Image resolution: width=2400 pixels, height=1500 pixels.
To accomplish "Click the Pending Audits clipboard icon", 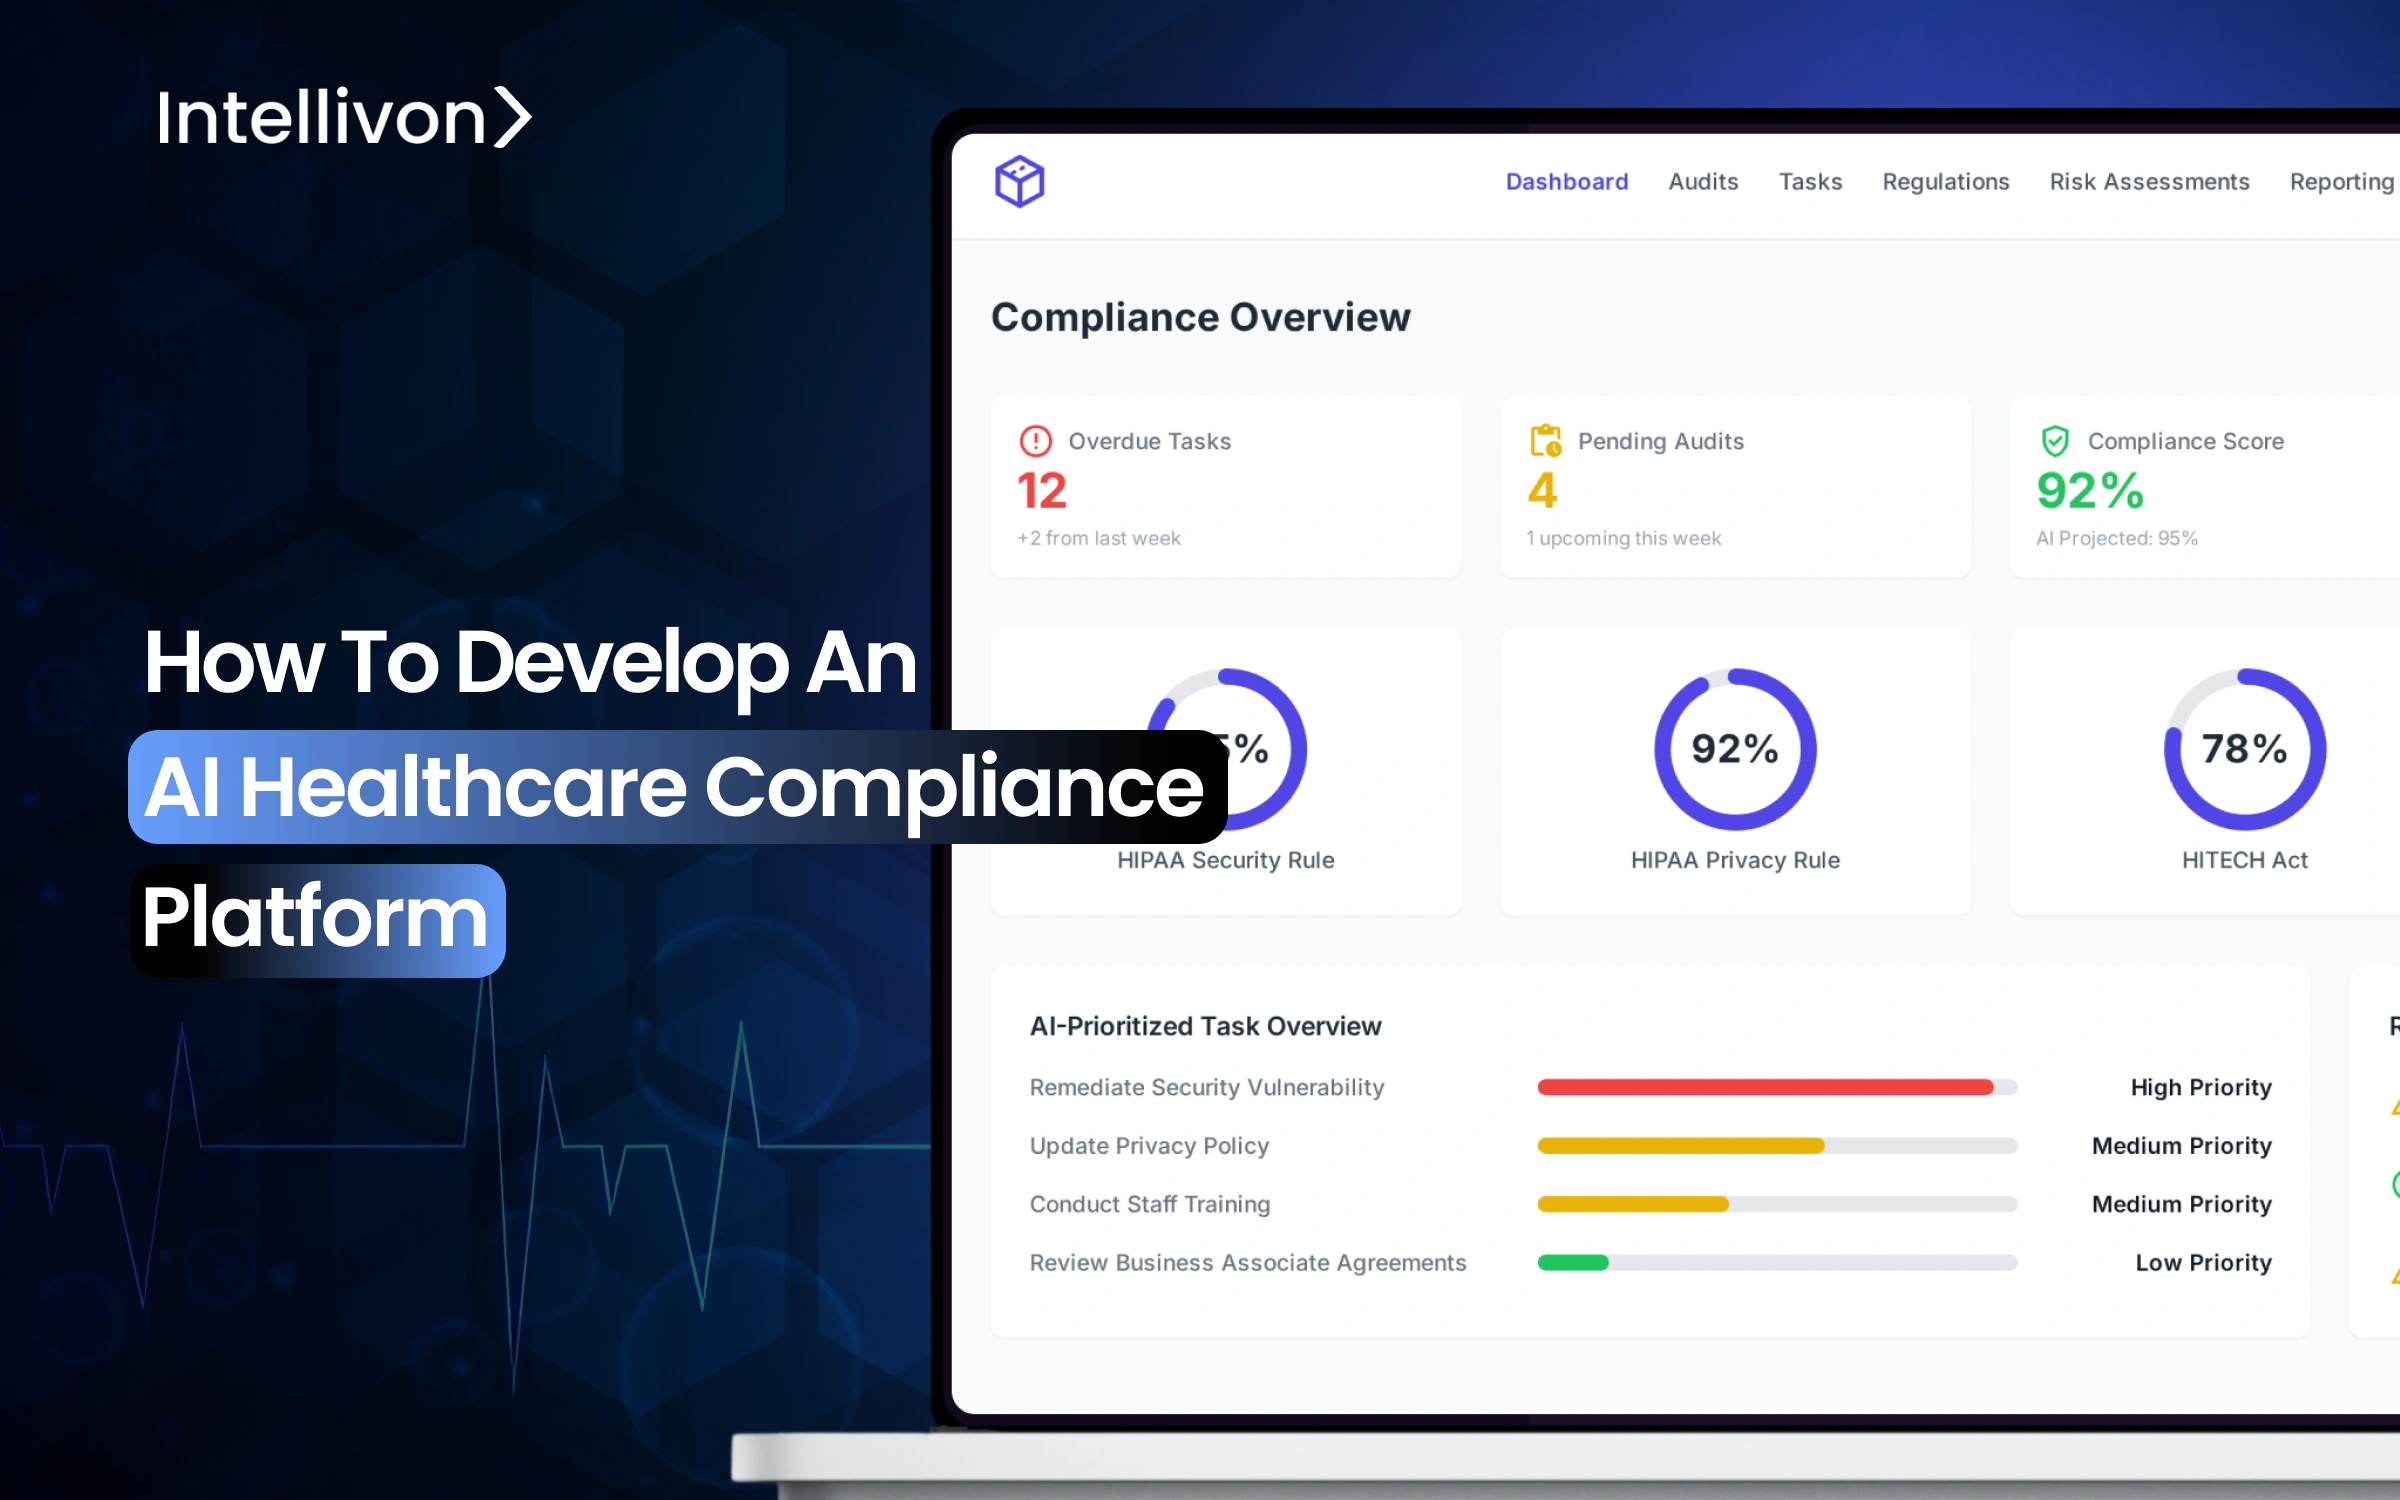I will 1545,440.
